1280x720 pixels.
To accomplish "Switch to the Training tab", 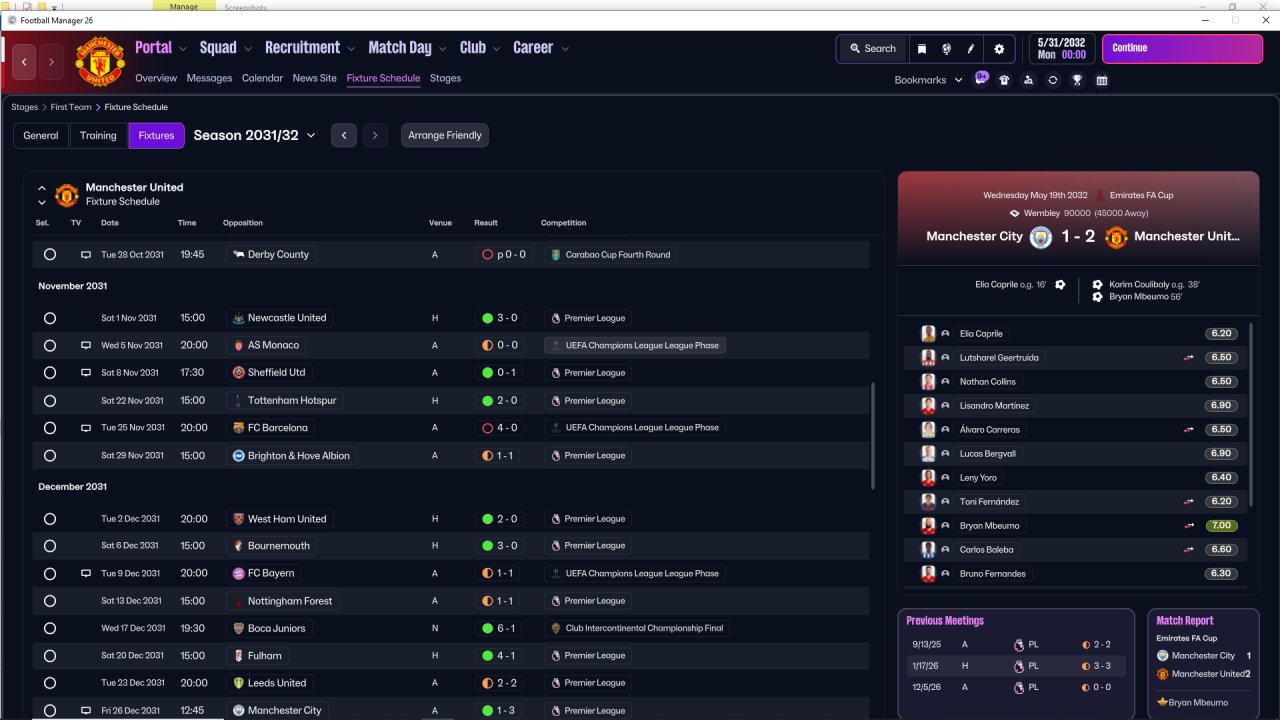I will click(98, 135).
